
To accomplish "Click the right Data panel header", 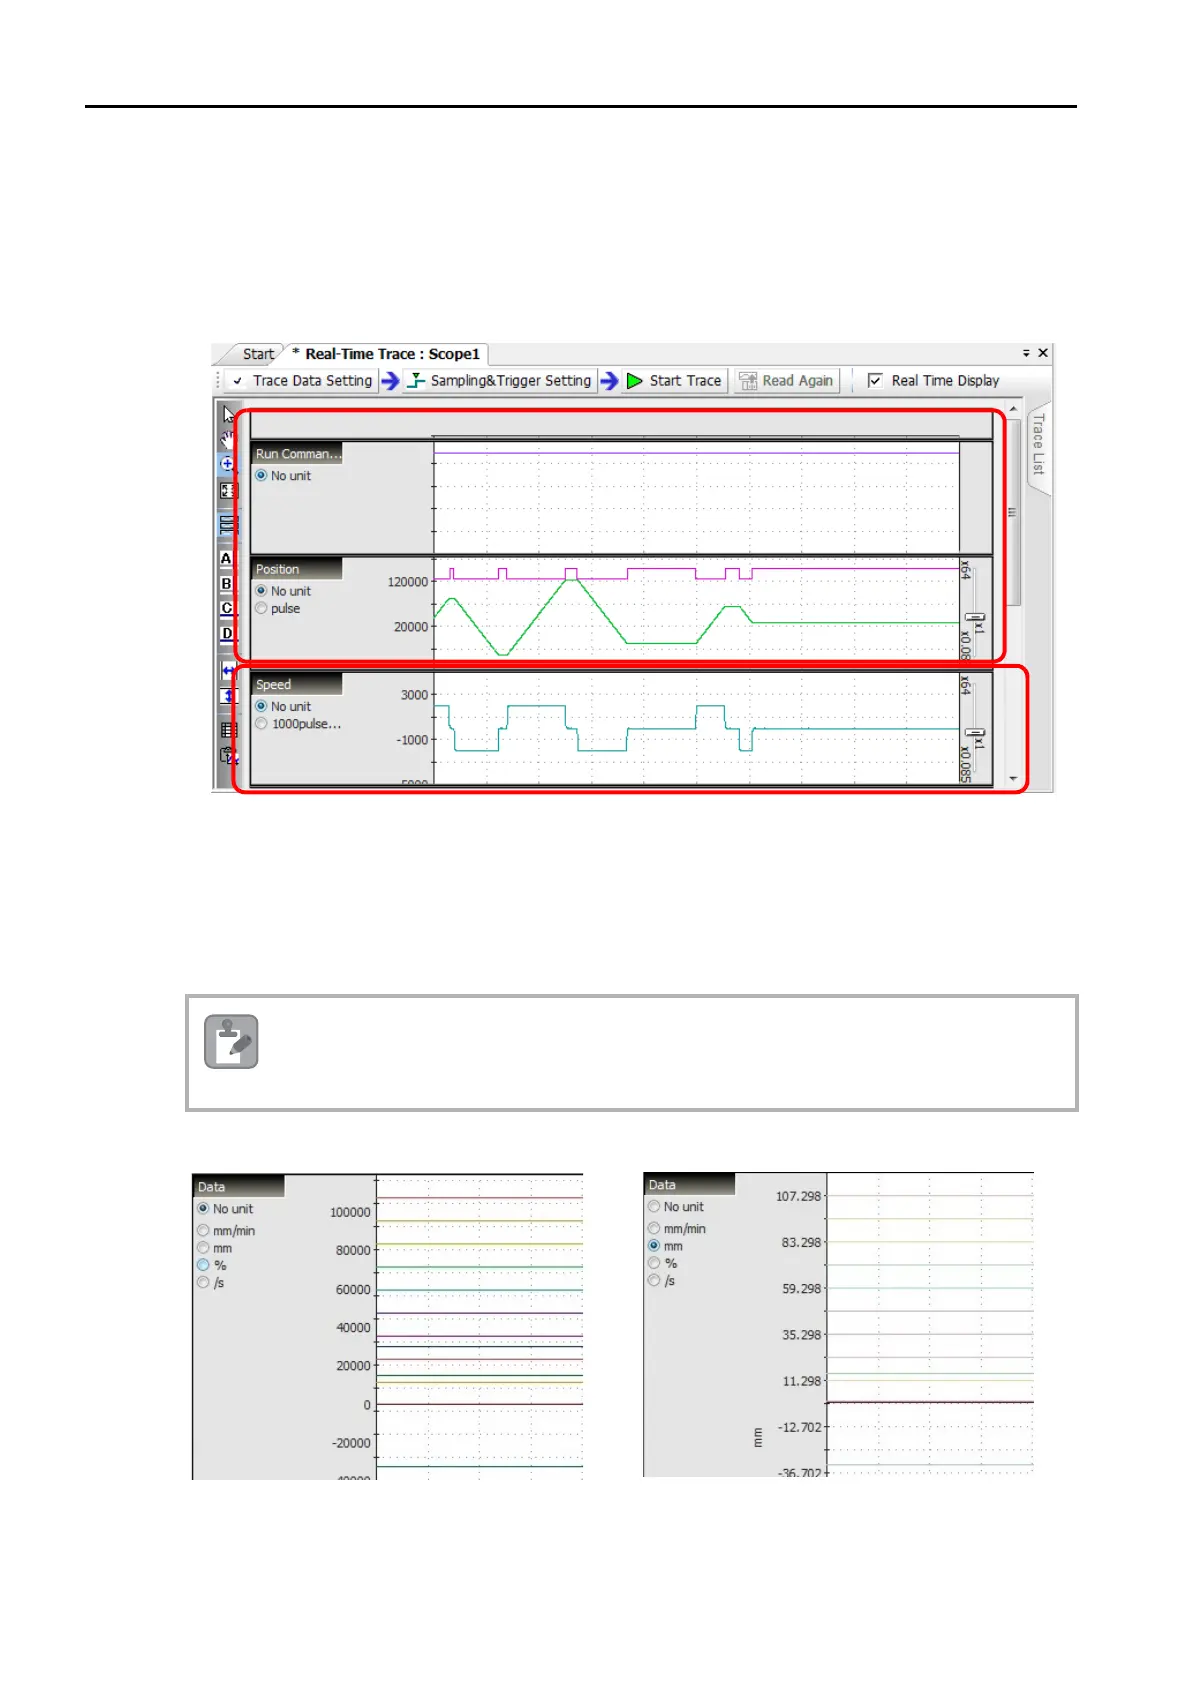I will (690, 1185).
